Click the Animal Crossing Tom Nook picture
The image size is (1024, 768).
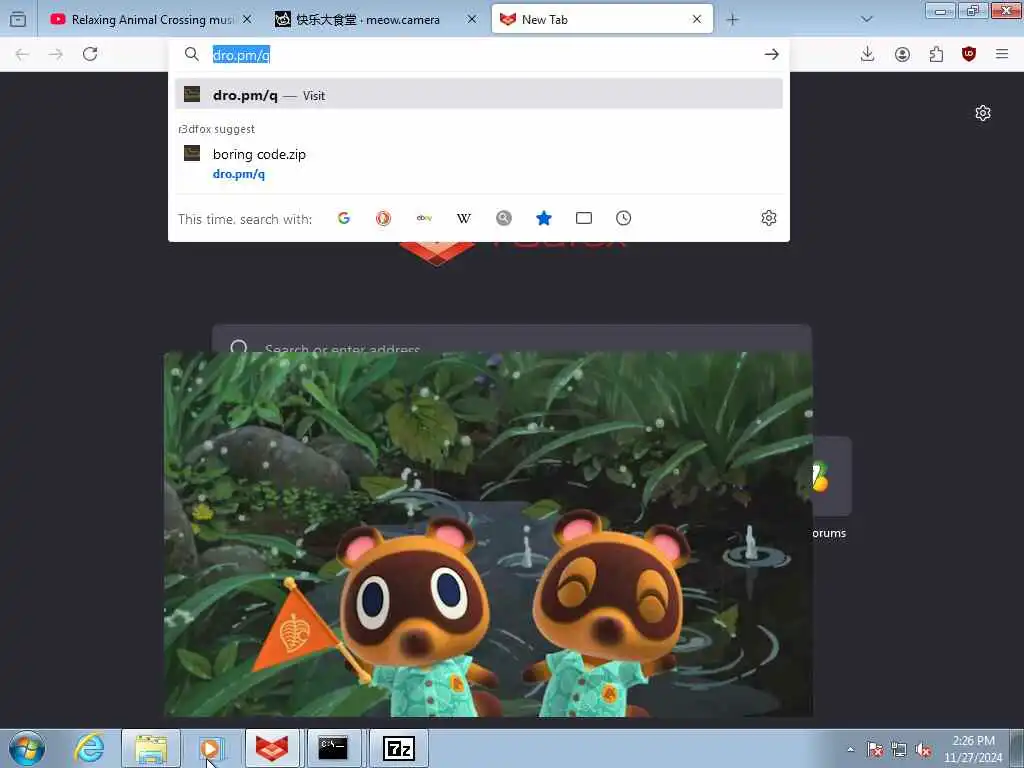(x=488, y=534)
